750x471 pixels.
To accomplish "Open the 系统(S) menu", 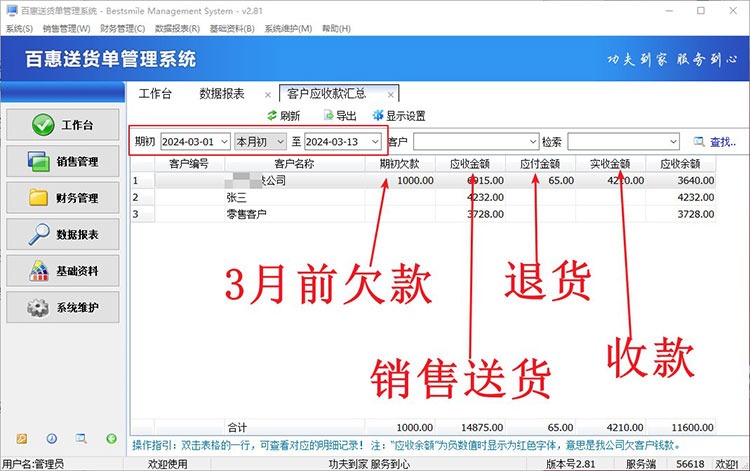I will click(20, 29).
